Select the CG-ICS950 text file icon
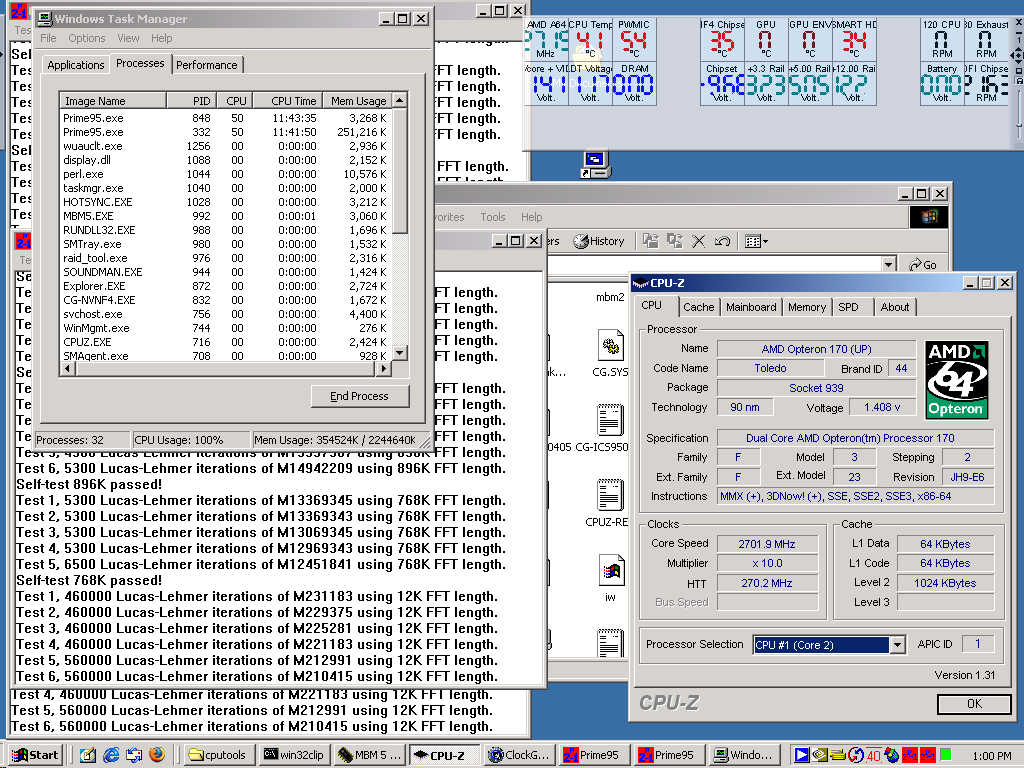1024x768 pixels. [611, 420]
